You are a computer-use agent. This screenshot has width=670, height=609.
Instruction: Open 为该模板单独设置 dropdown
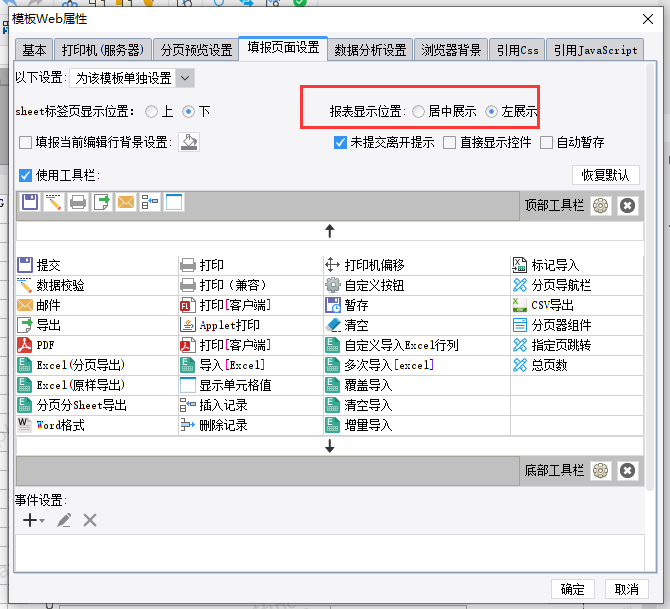pyautogui.click(x=132, y=78)
